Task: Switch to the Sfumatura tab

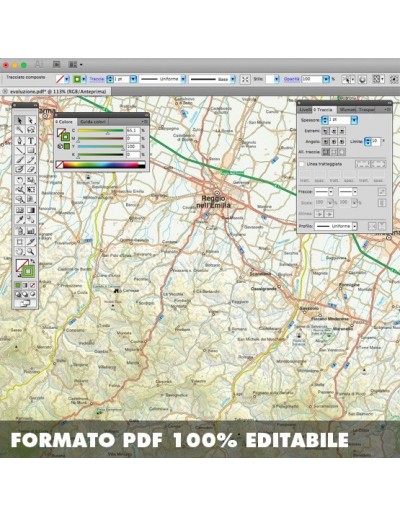Action: (347, 110)
